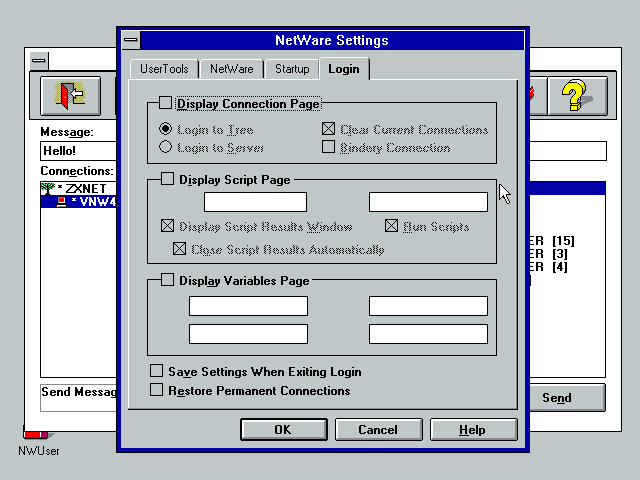This screenshot has height=480, width=640.
Task: Click the NetWare Settings title bar
Action: (332, 40)
